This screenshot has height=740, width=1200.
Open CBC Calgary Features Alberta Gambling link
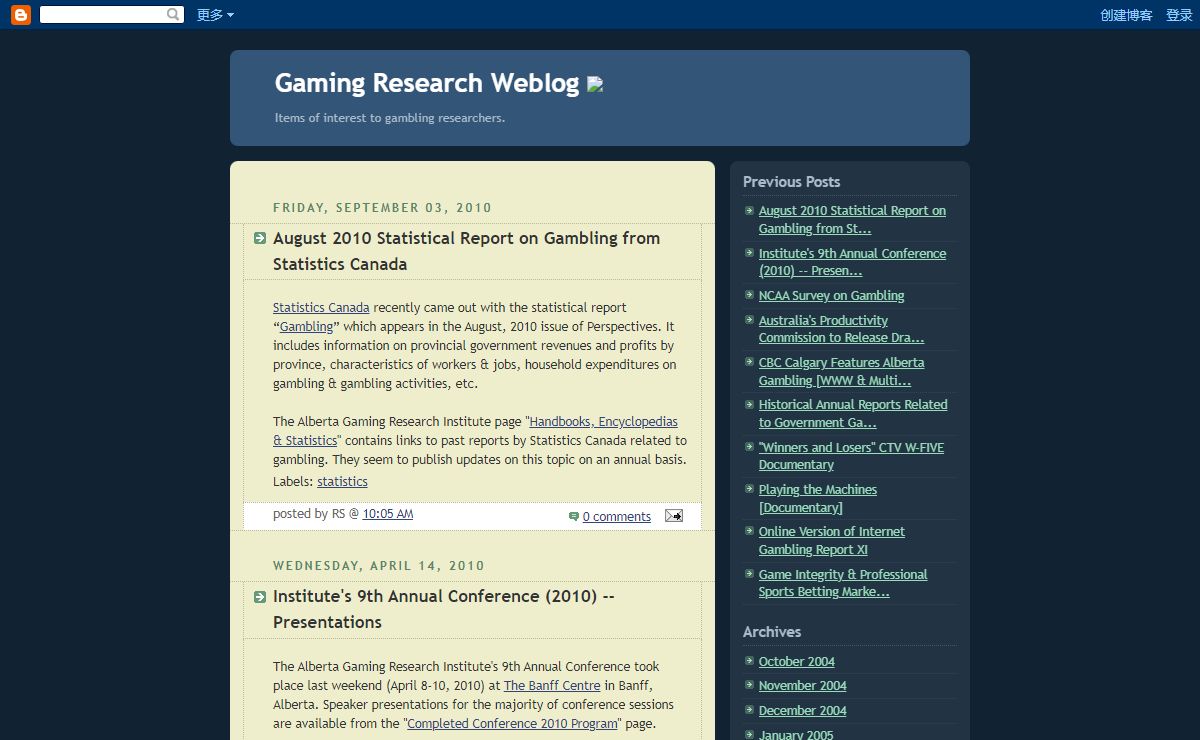point(841,372)
